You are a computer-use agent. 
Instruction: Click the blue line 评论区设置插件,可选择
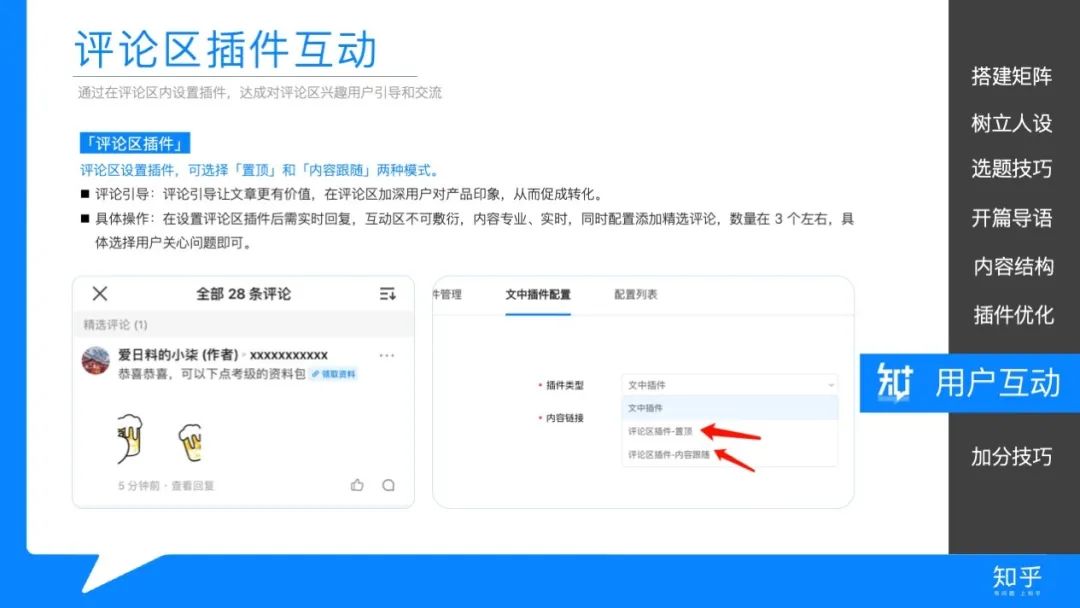[x=260, y=170]
